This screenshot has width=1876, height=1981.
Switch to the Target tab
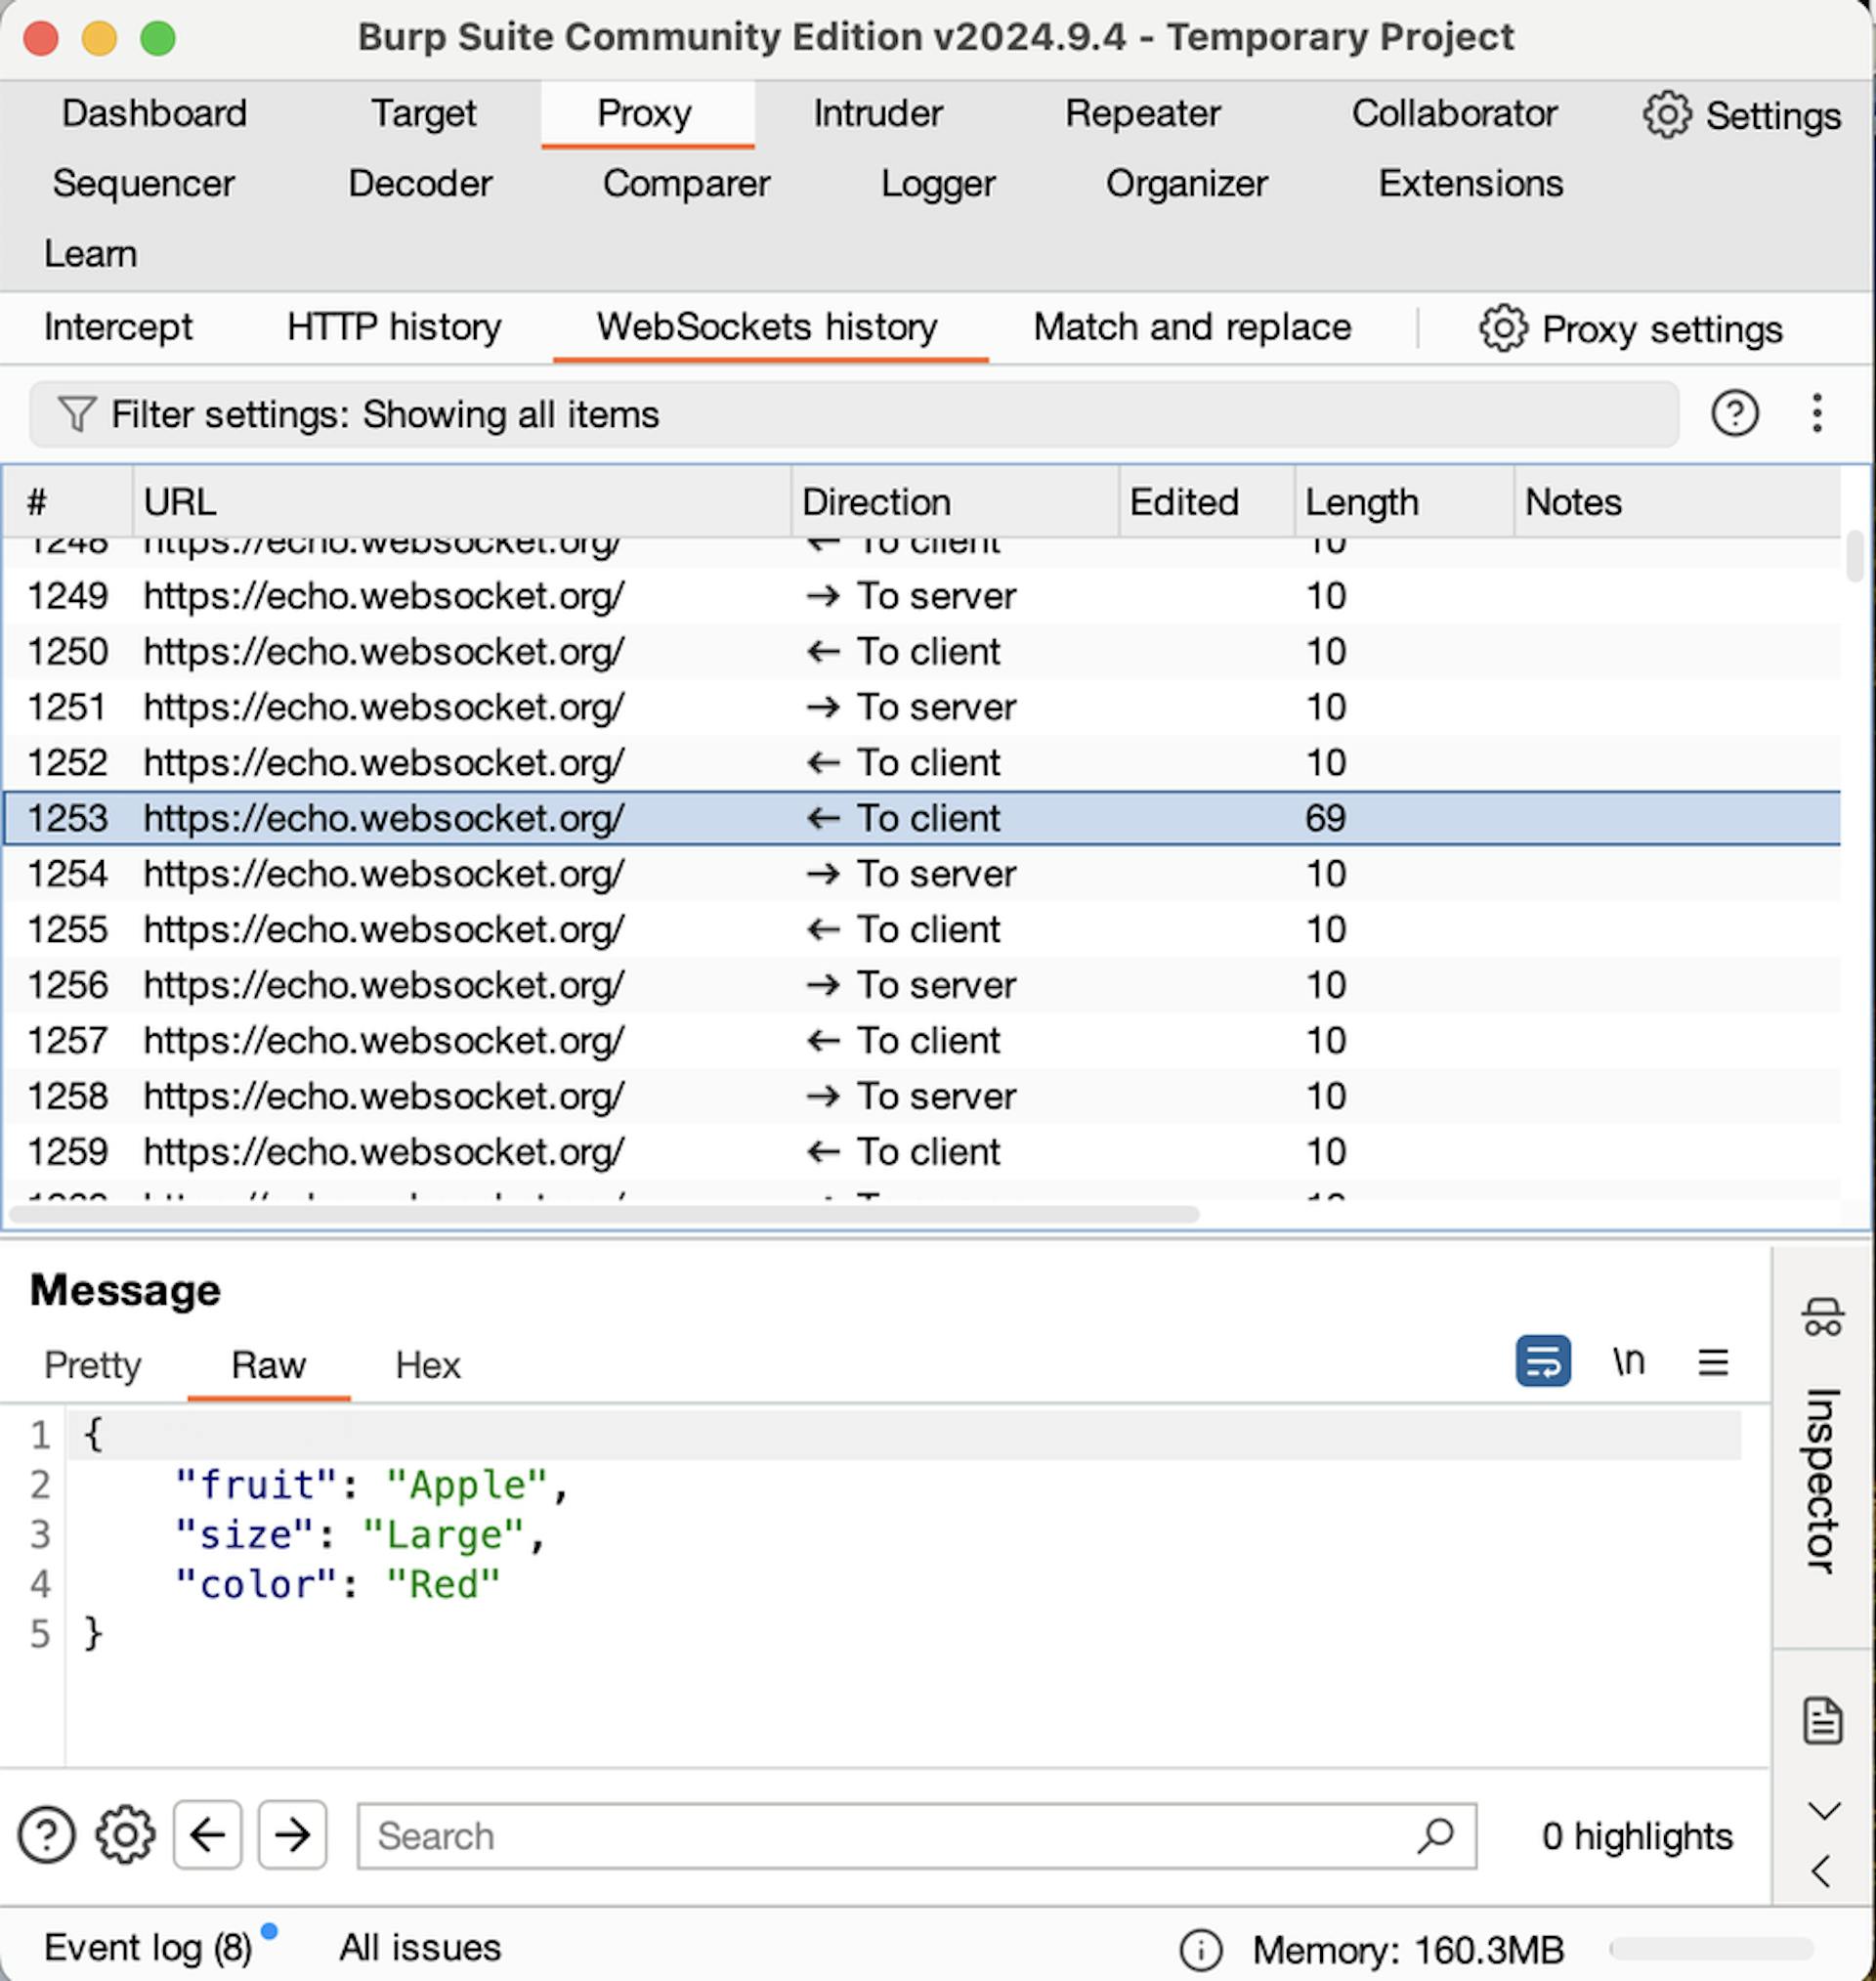[424, 113]
